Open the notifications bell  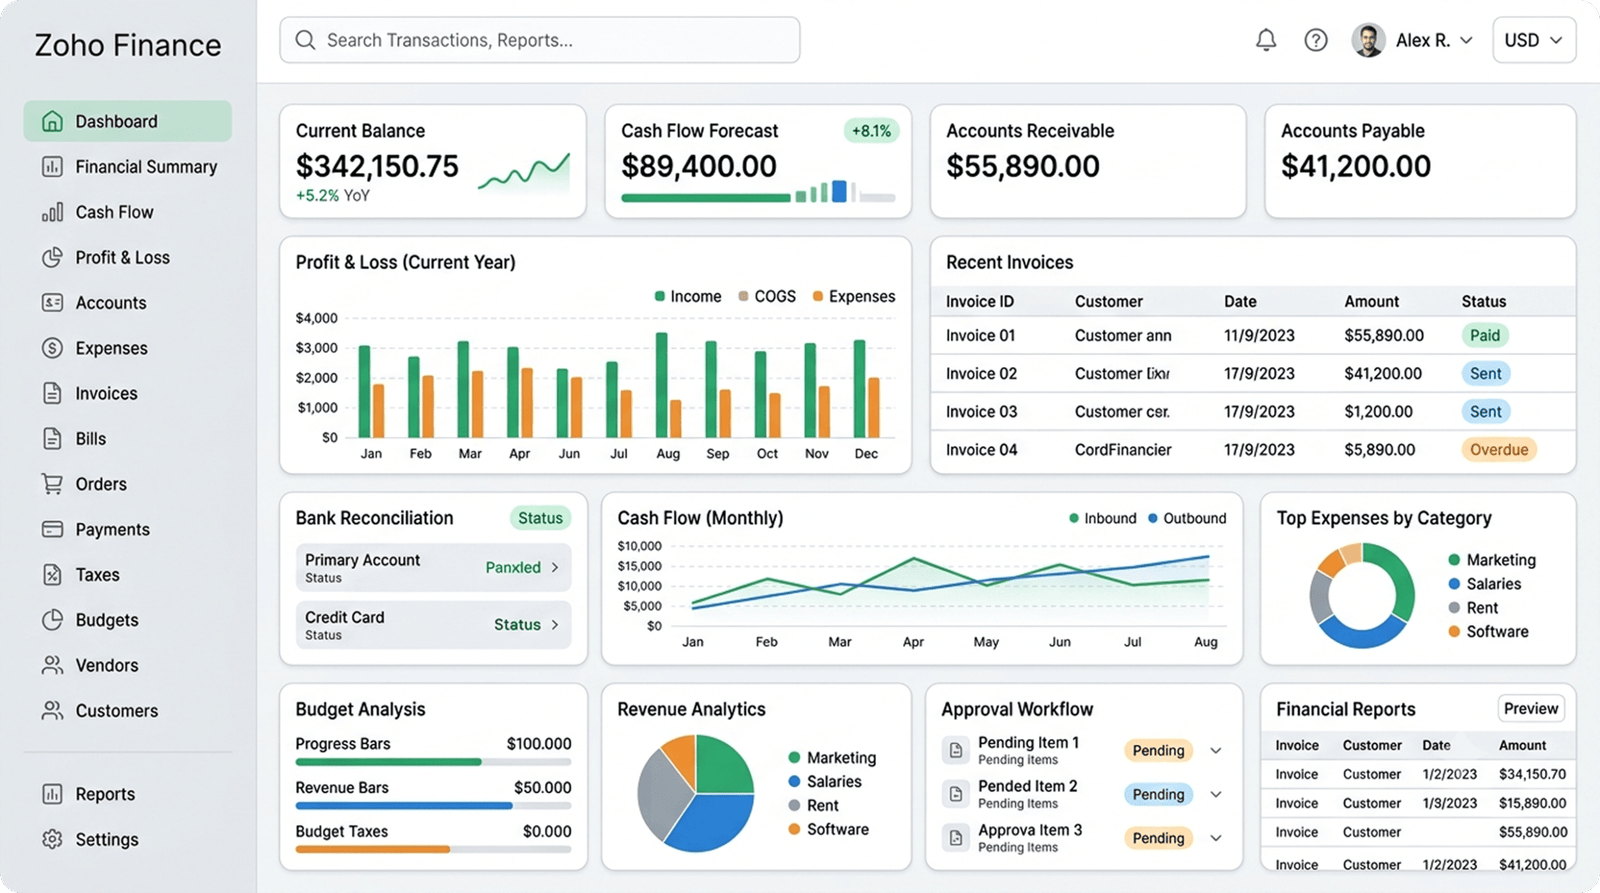tap(1266, 40)
